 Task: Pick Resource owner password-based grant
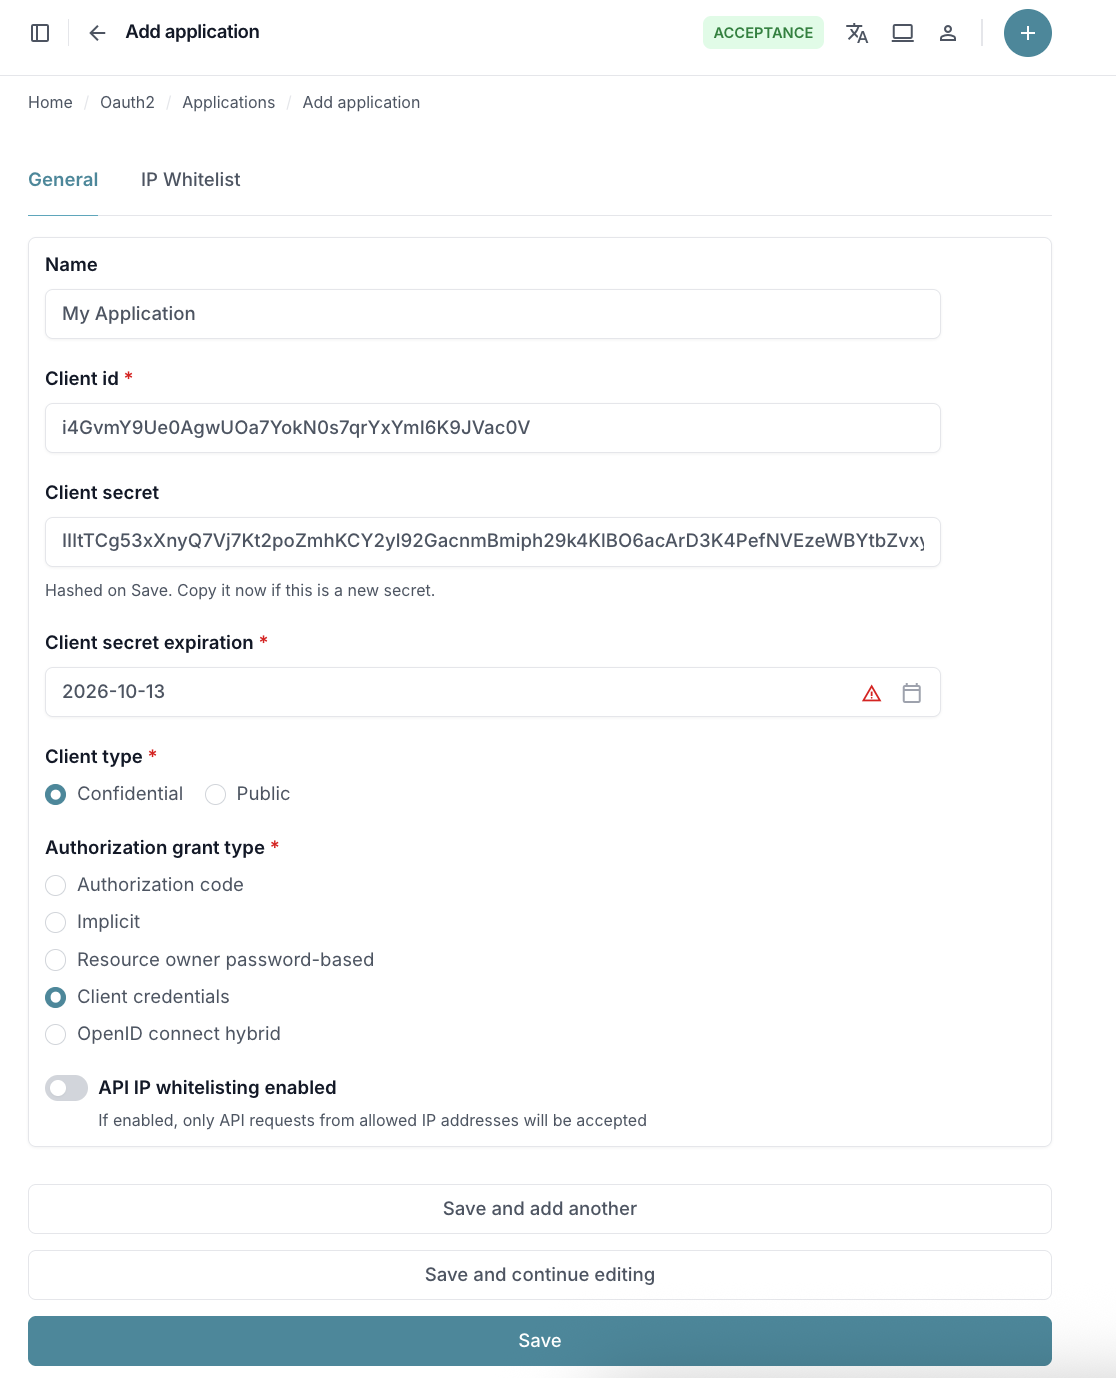tap(55, 960)
